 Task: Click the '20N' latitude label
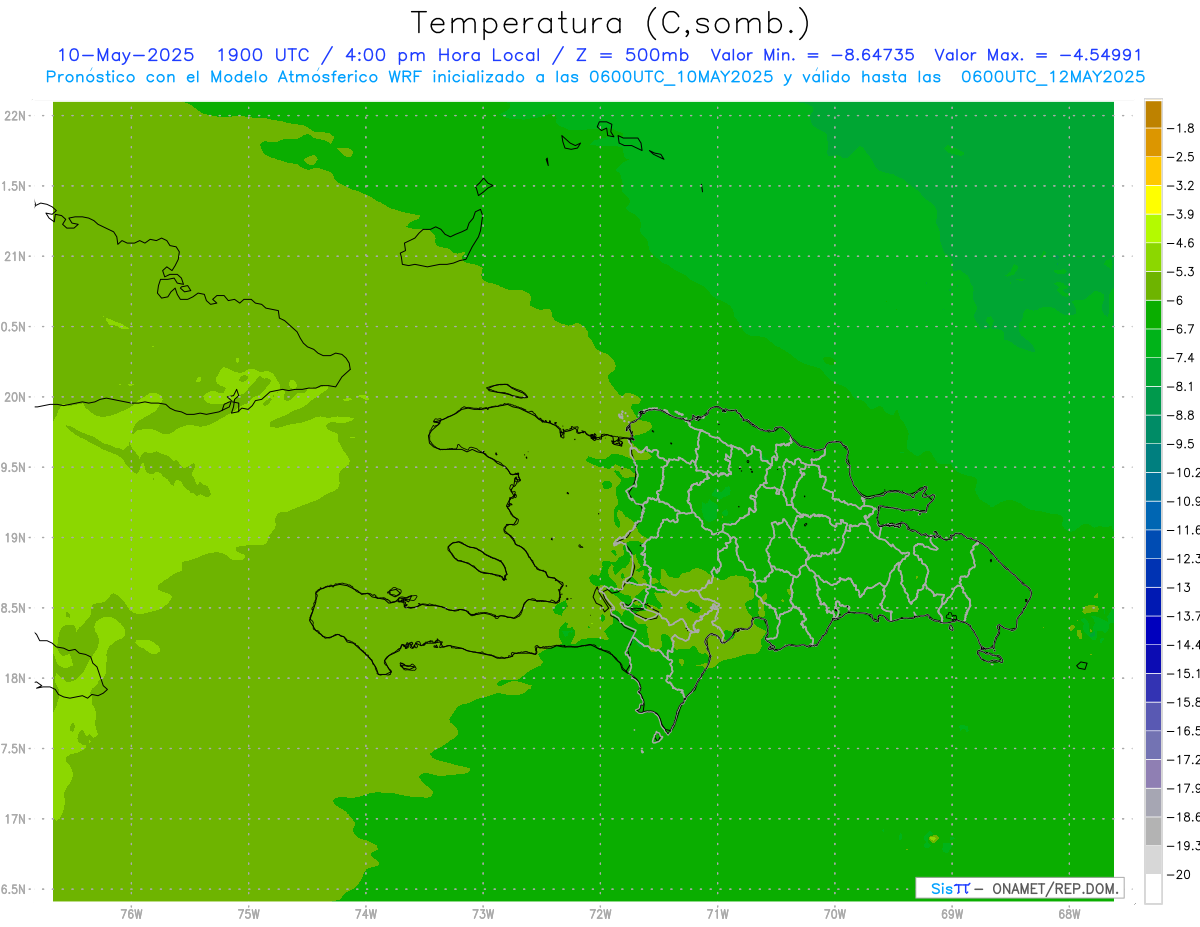pos(15,397)
